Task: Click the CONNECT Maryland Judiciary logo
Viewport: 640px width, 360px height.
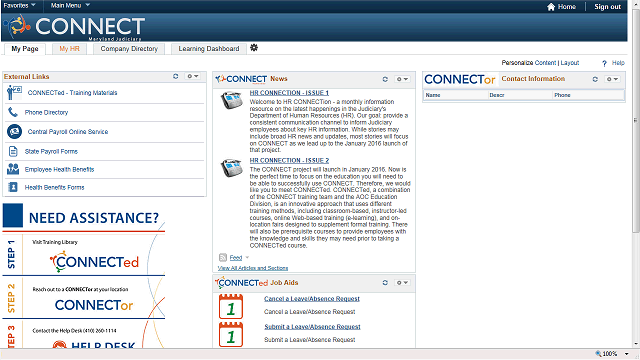Action: (74, 27)
